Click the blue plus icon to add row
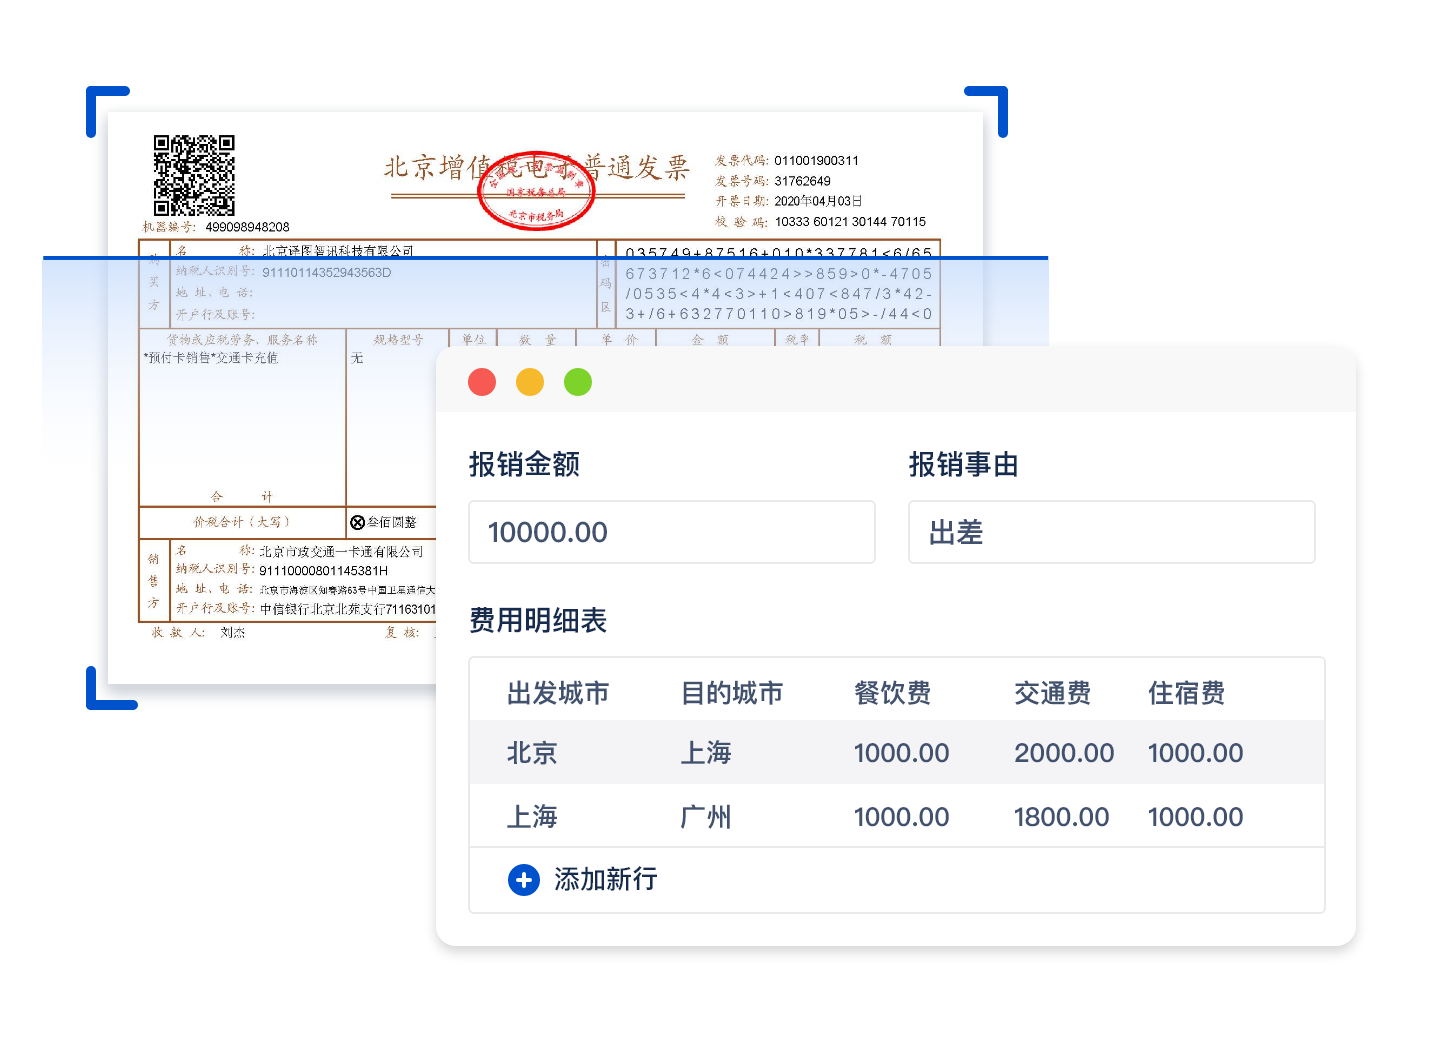Image resolution: width=1442 pixels, height=1058 pixels. pos(523,880)
